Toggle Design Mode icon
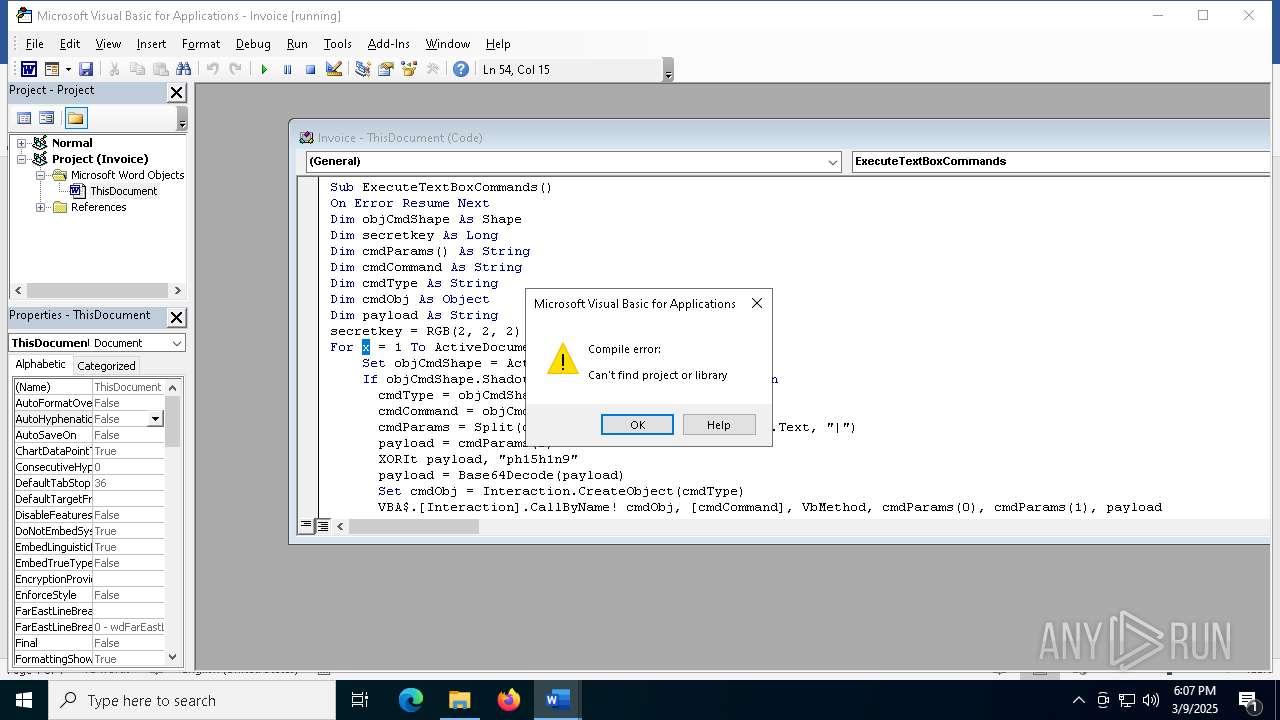Image resolution: width=1280 pixels, height=720 pixels. click(x=334, y=69)
